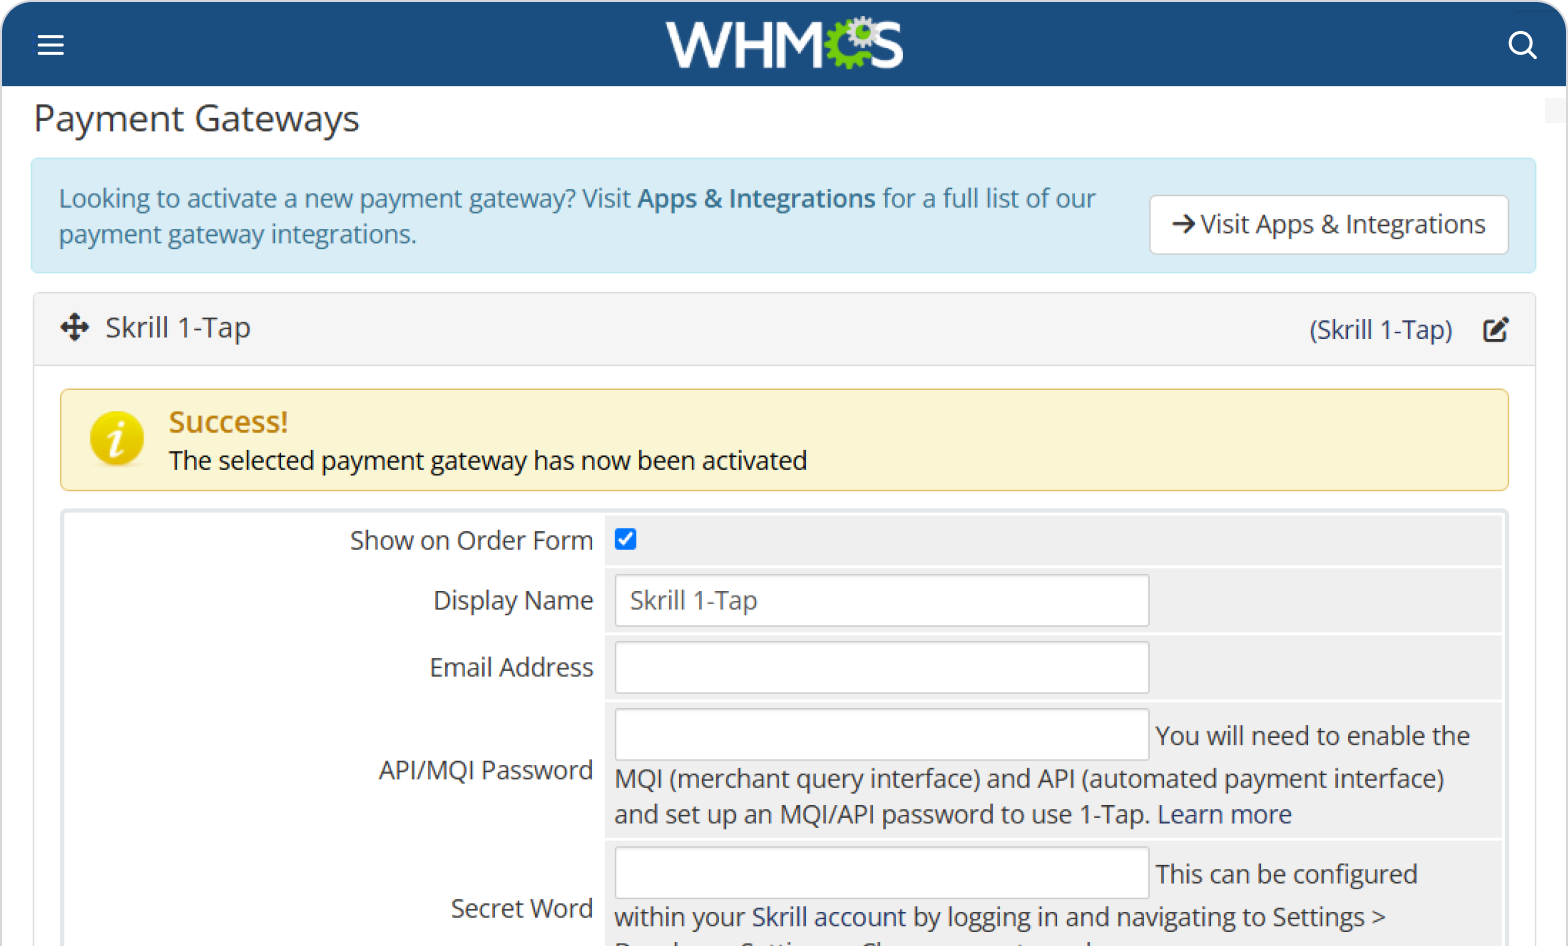Click the Secret Word label
Viewport: 1568px width, 946px height.
(x=521, y=909)
